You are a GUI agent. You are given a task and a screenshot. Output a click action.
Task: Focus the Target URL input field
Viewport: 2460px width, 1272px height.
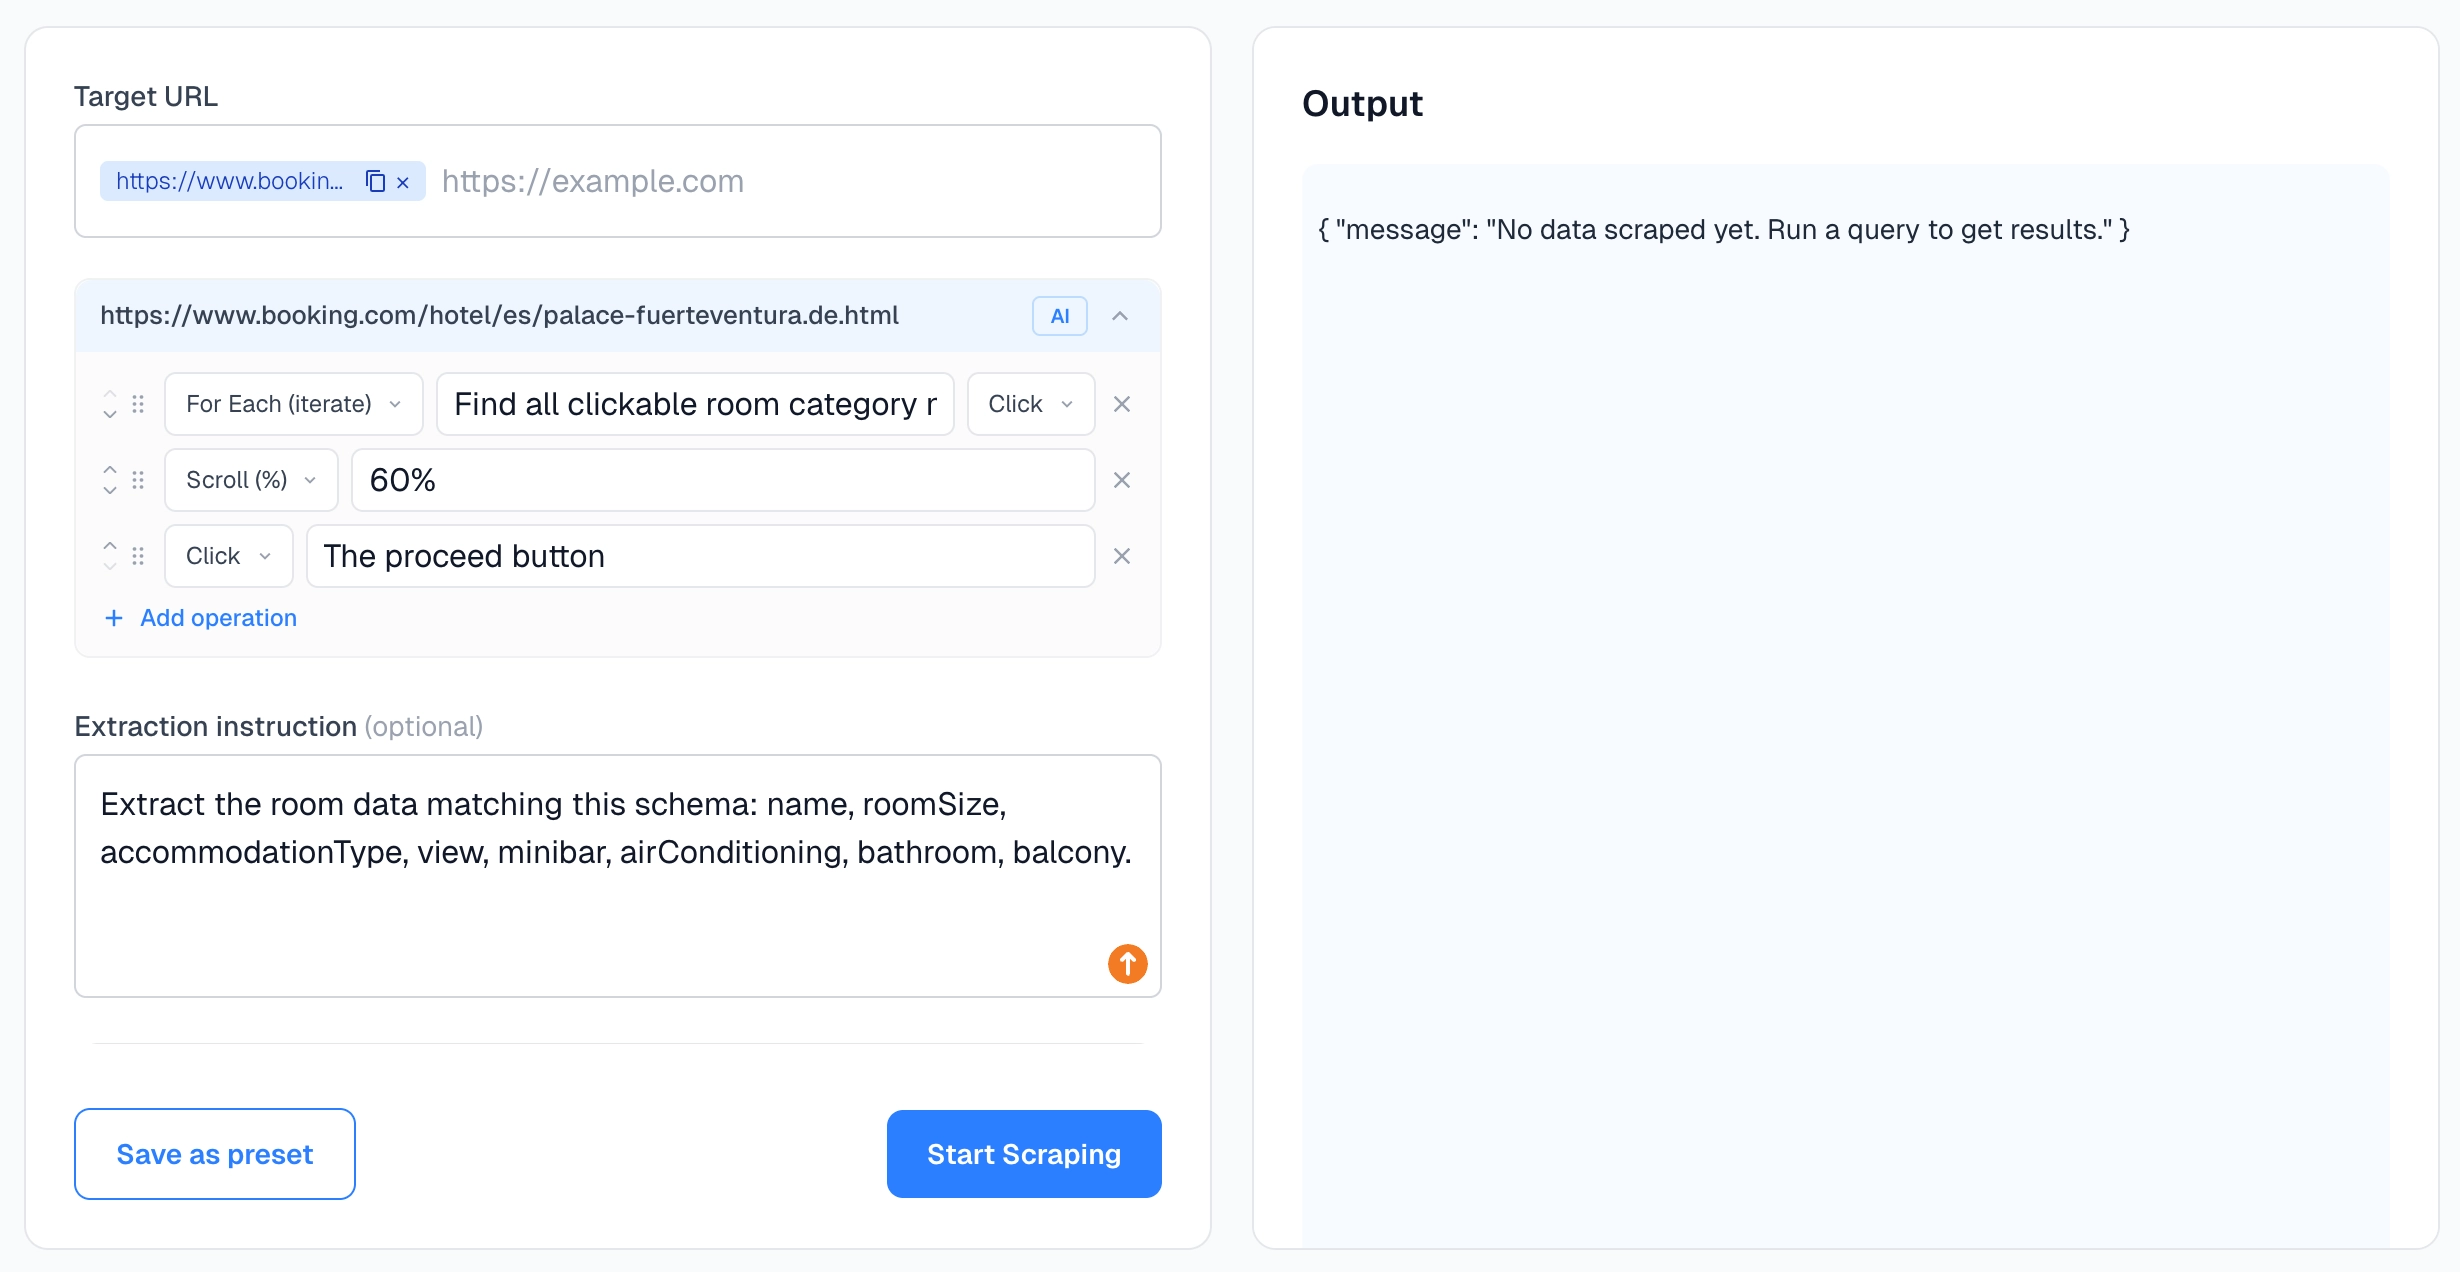click(x=790, y=181)
